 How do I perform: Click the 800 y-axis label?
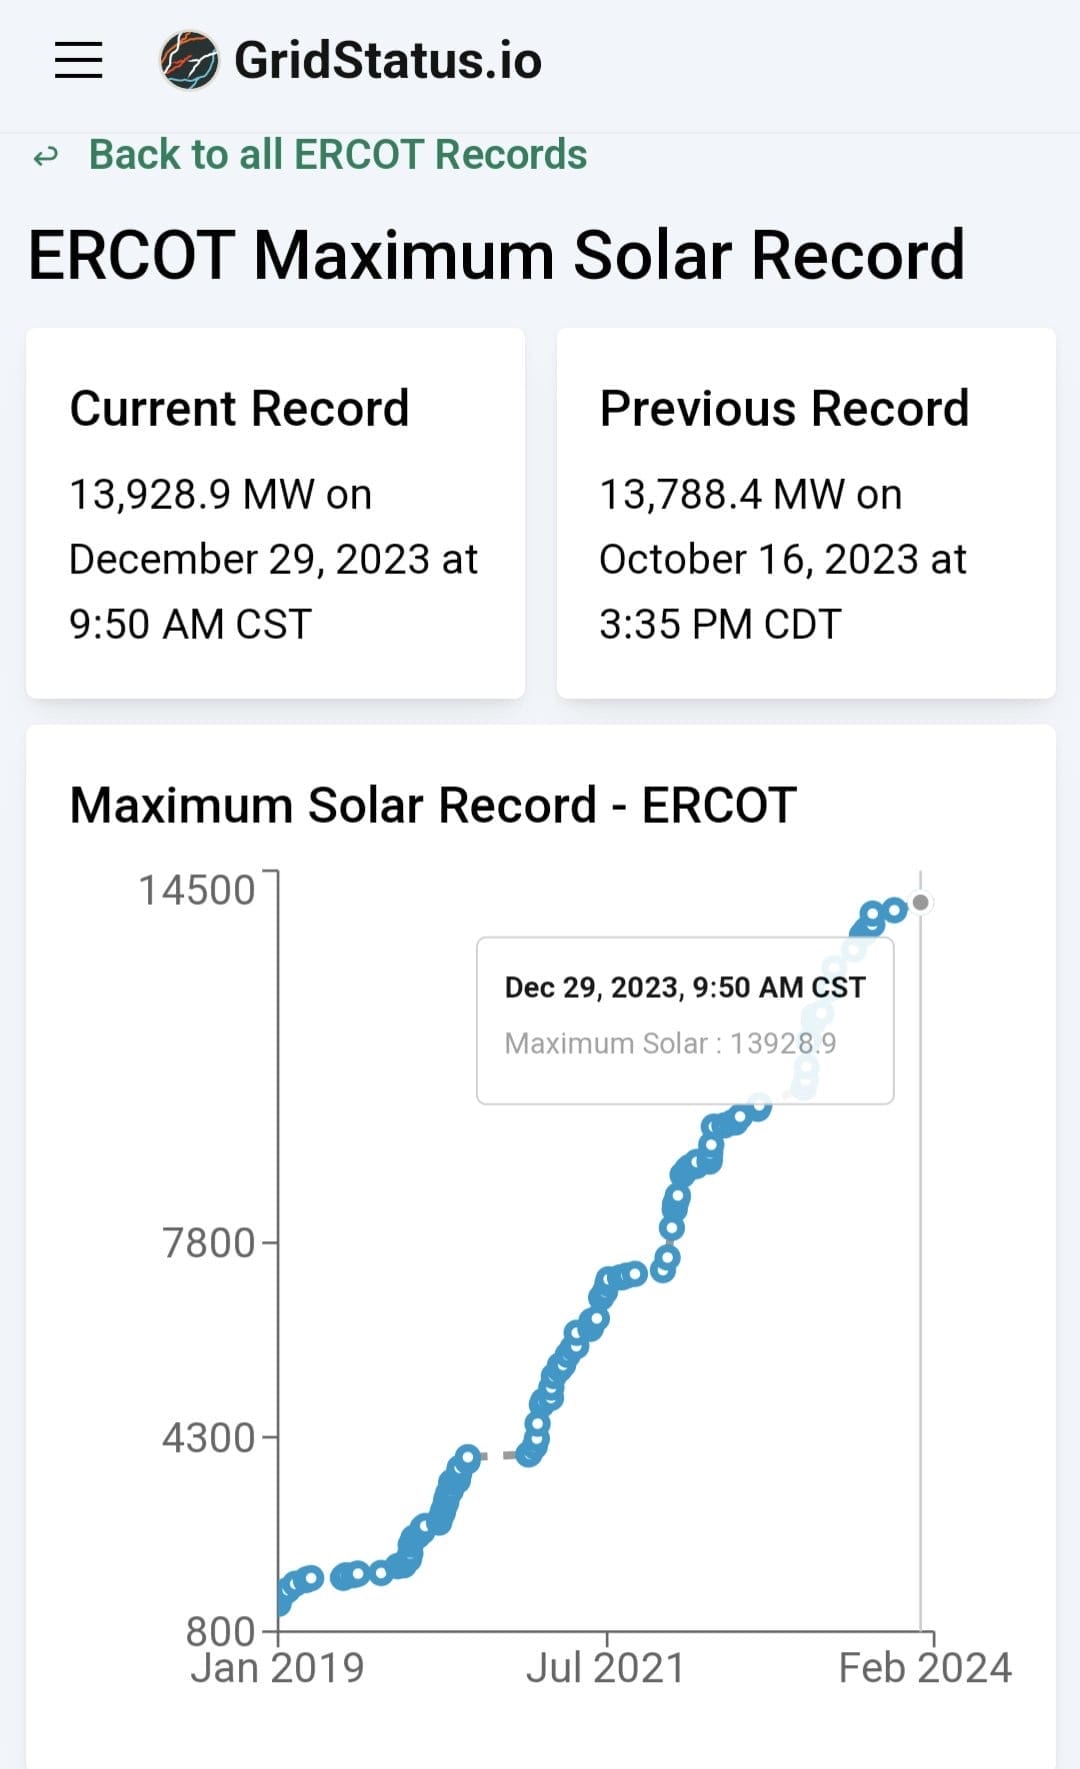coord(220,1631)
